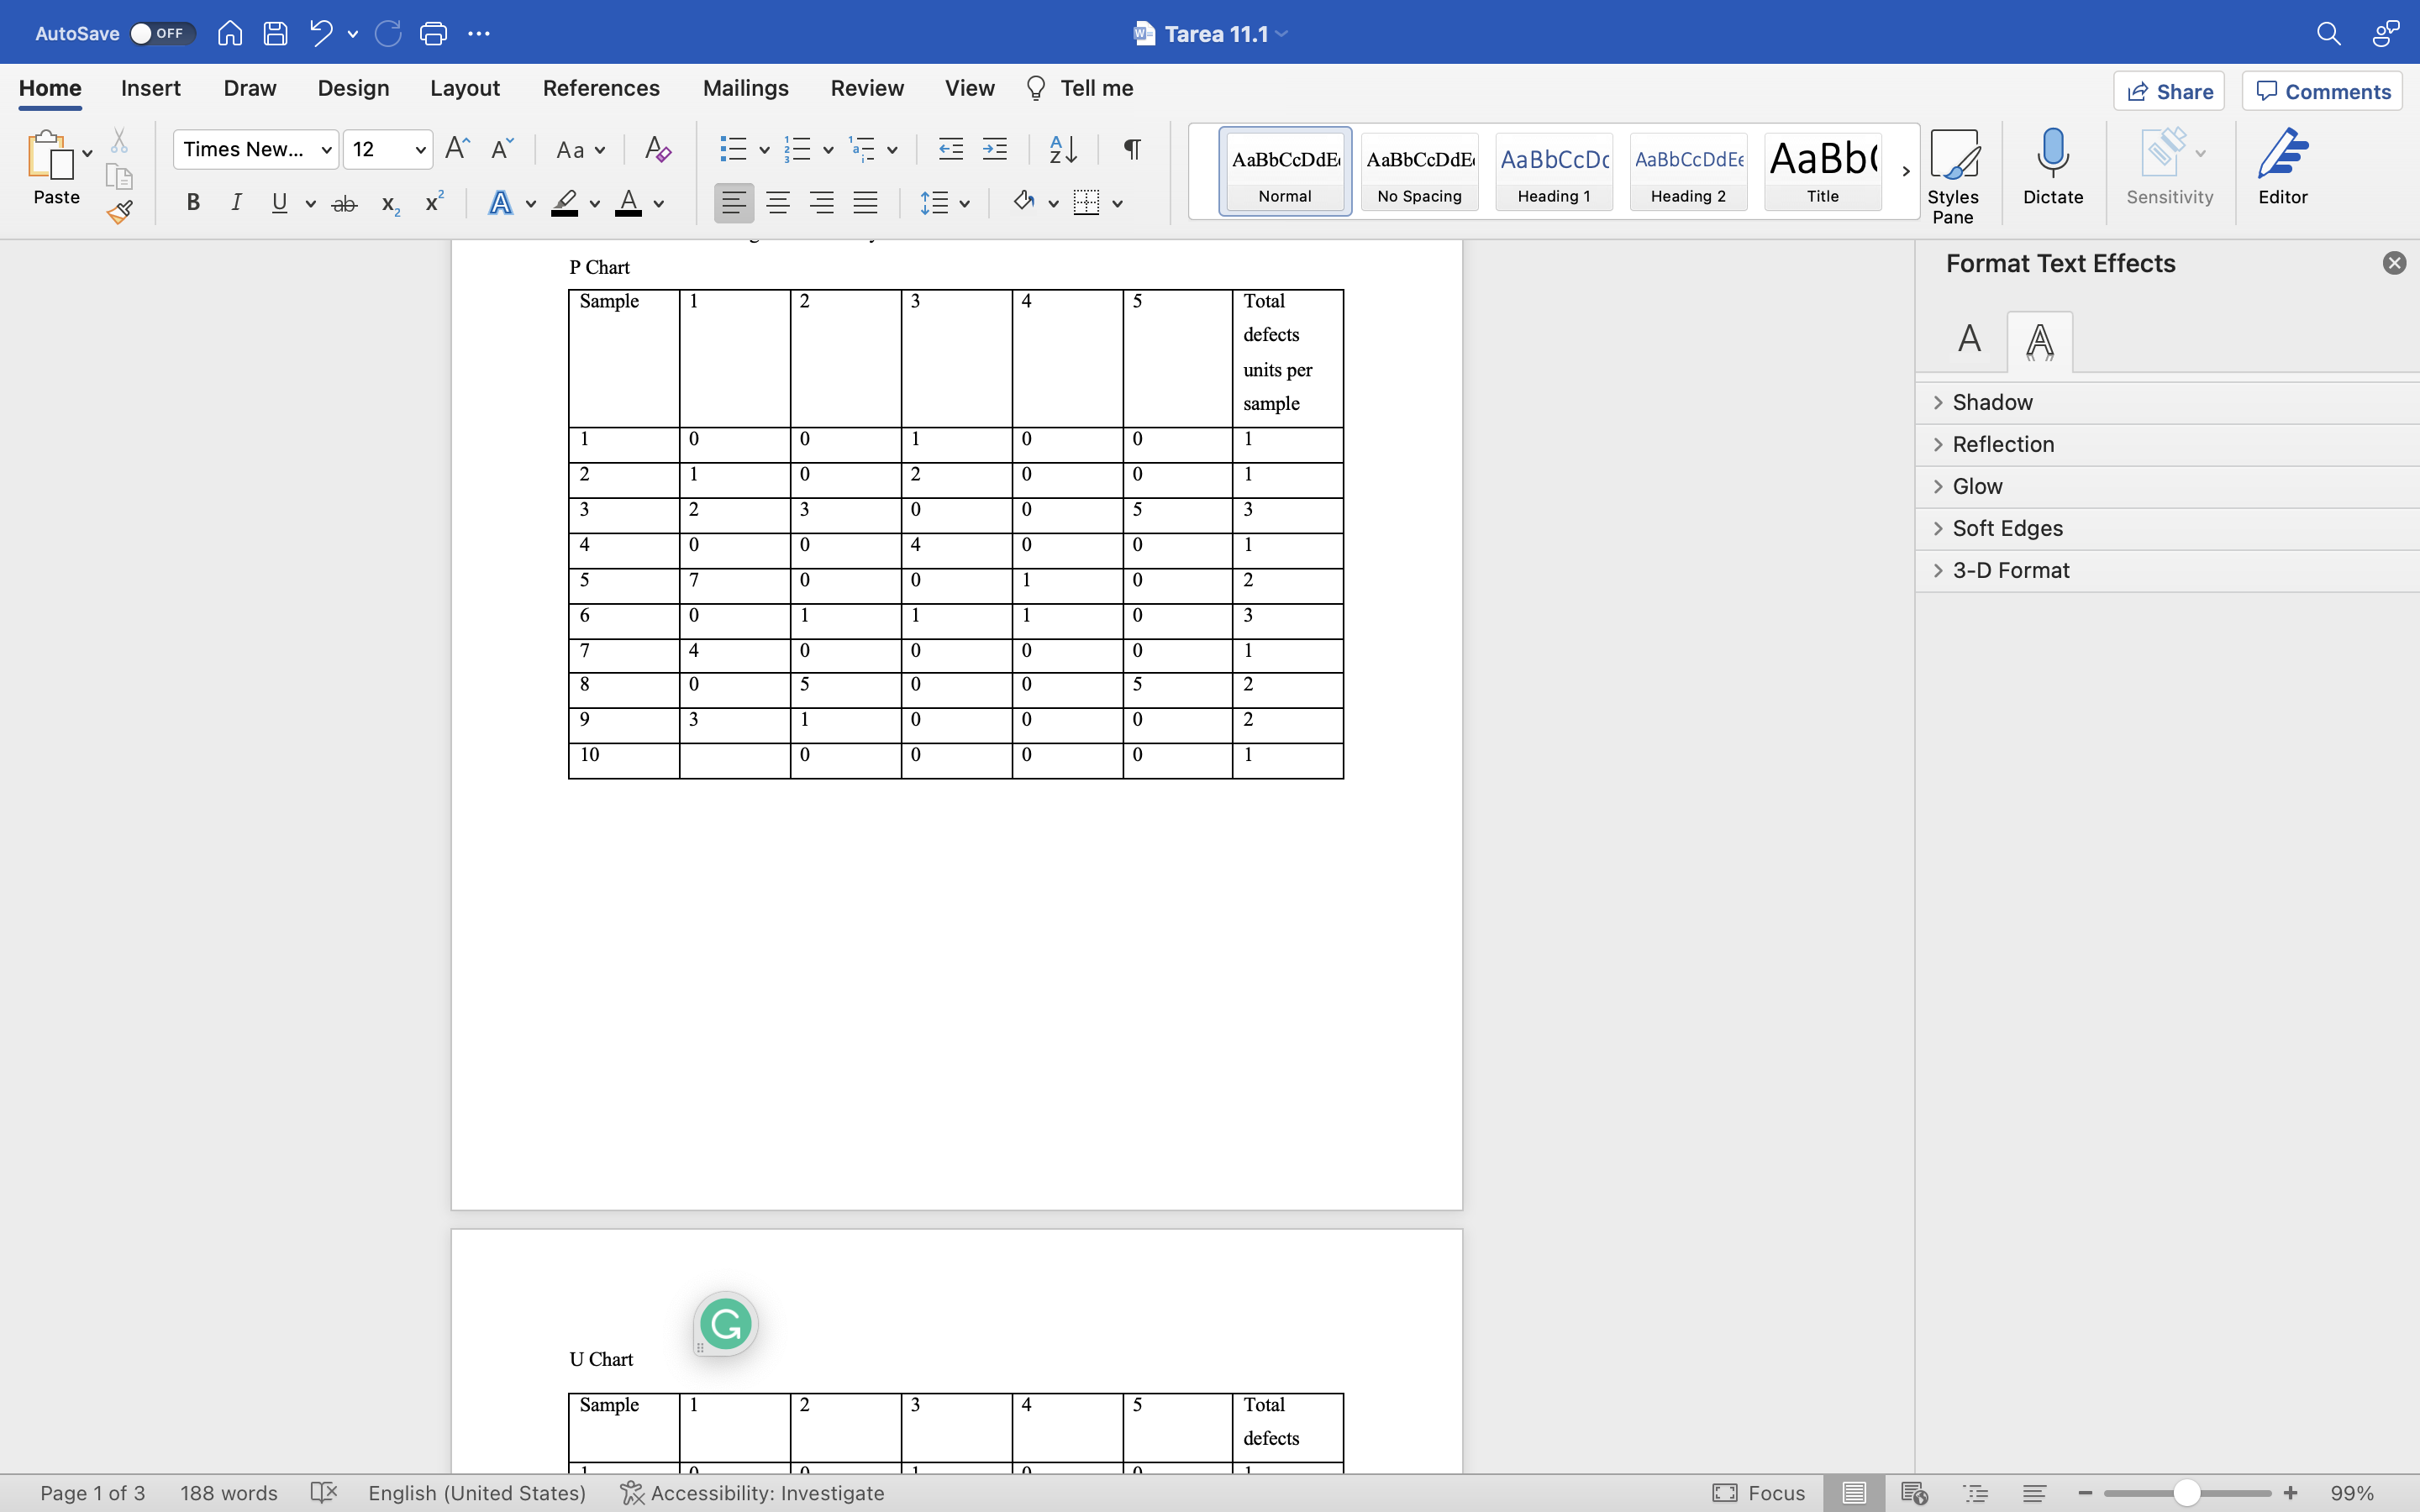Expand the Shadow section
Viewport: 2420px width, 1512px height.
pyautogui.click(x=1992, y=402)
